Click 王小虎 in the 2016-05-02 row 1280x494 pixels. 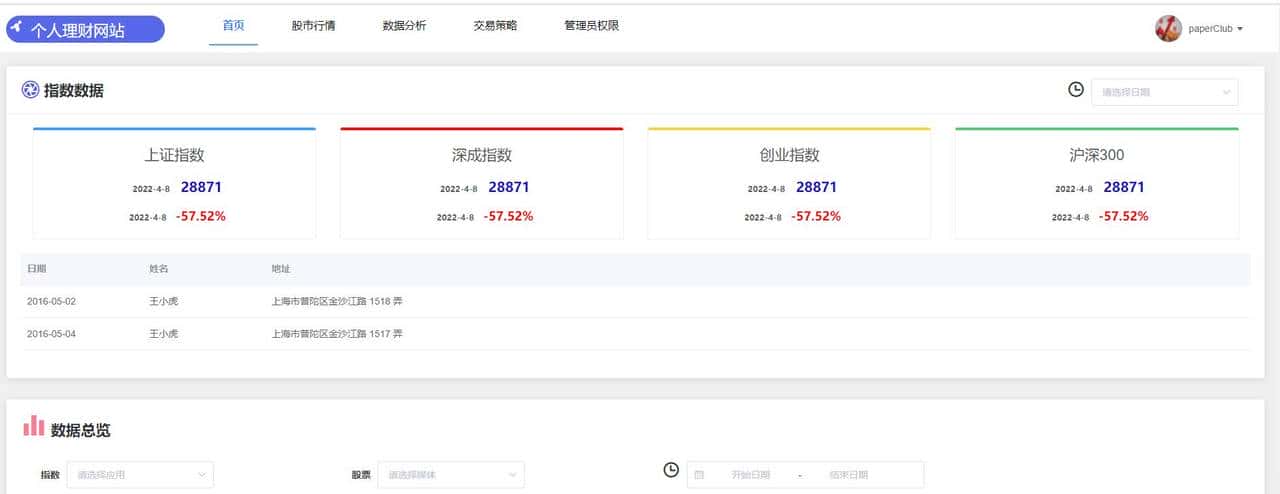(x=164, y=301)
